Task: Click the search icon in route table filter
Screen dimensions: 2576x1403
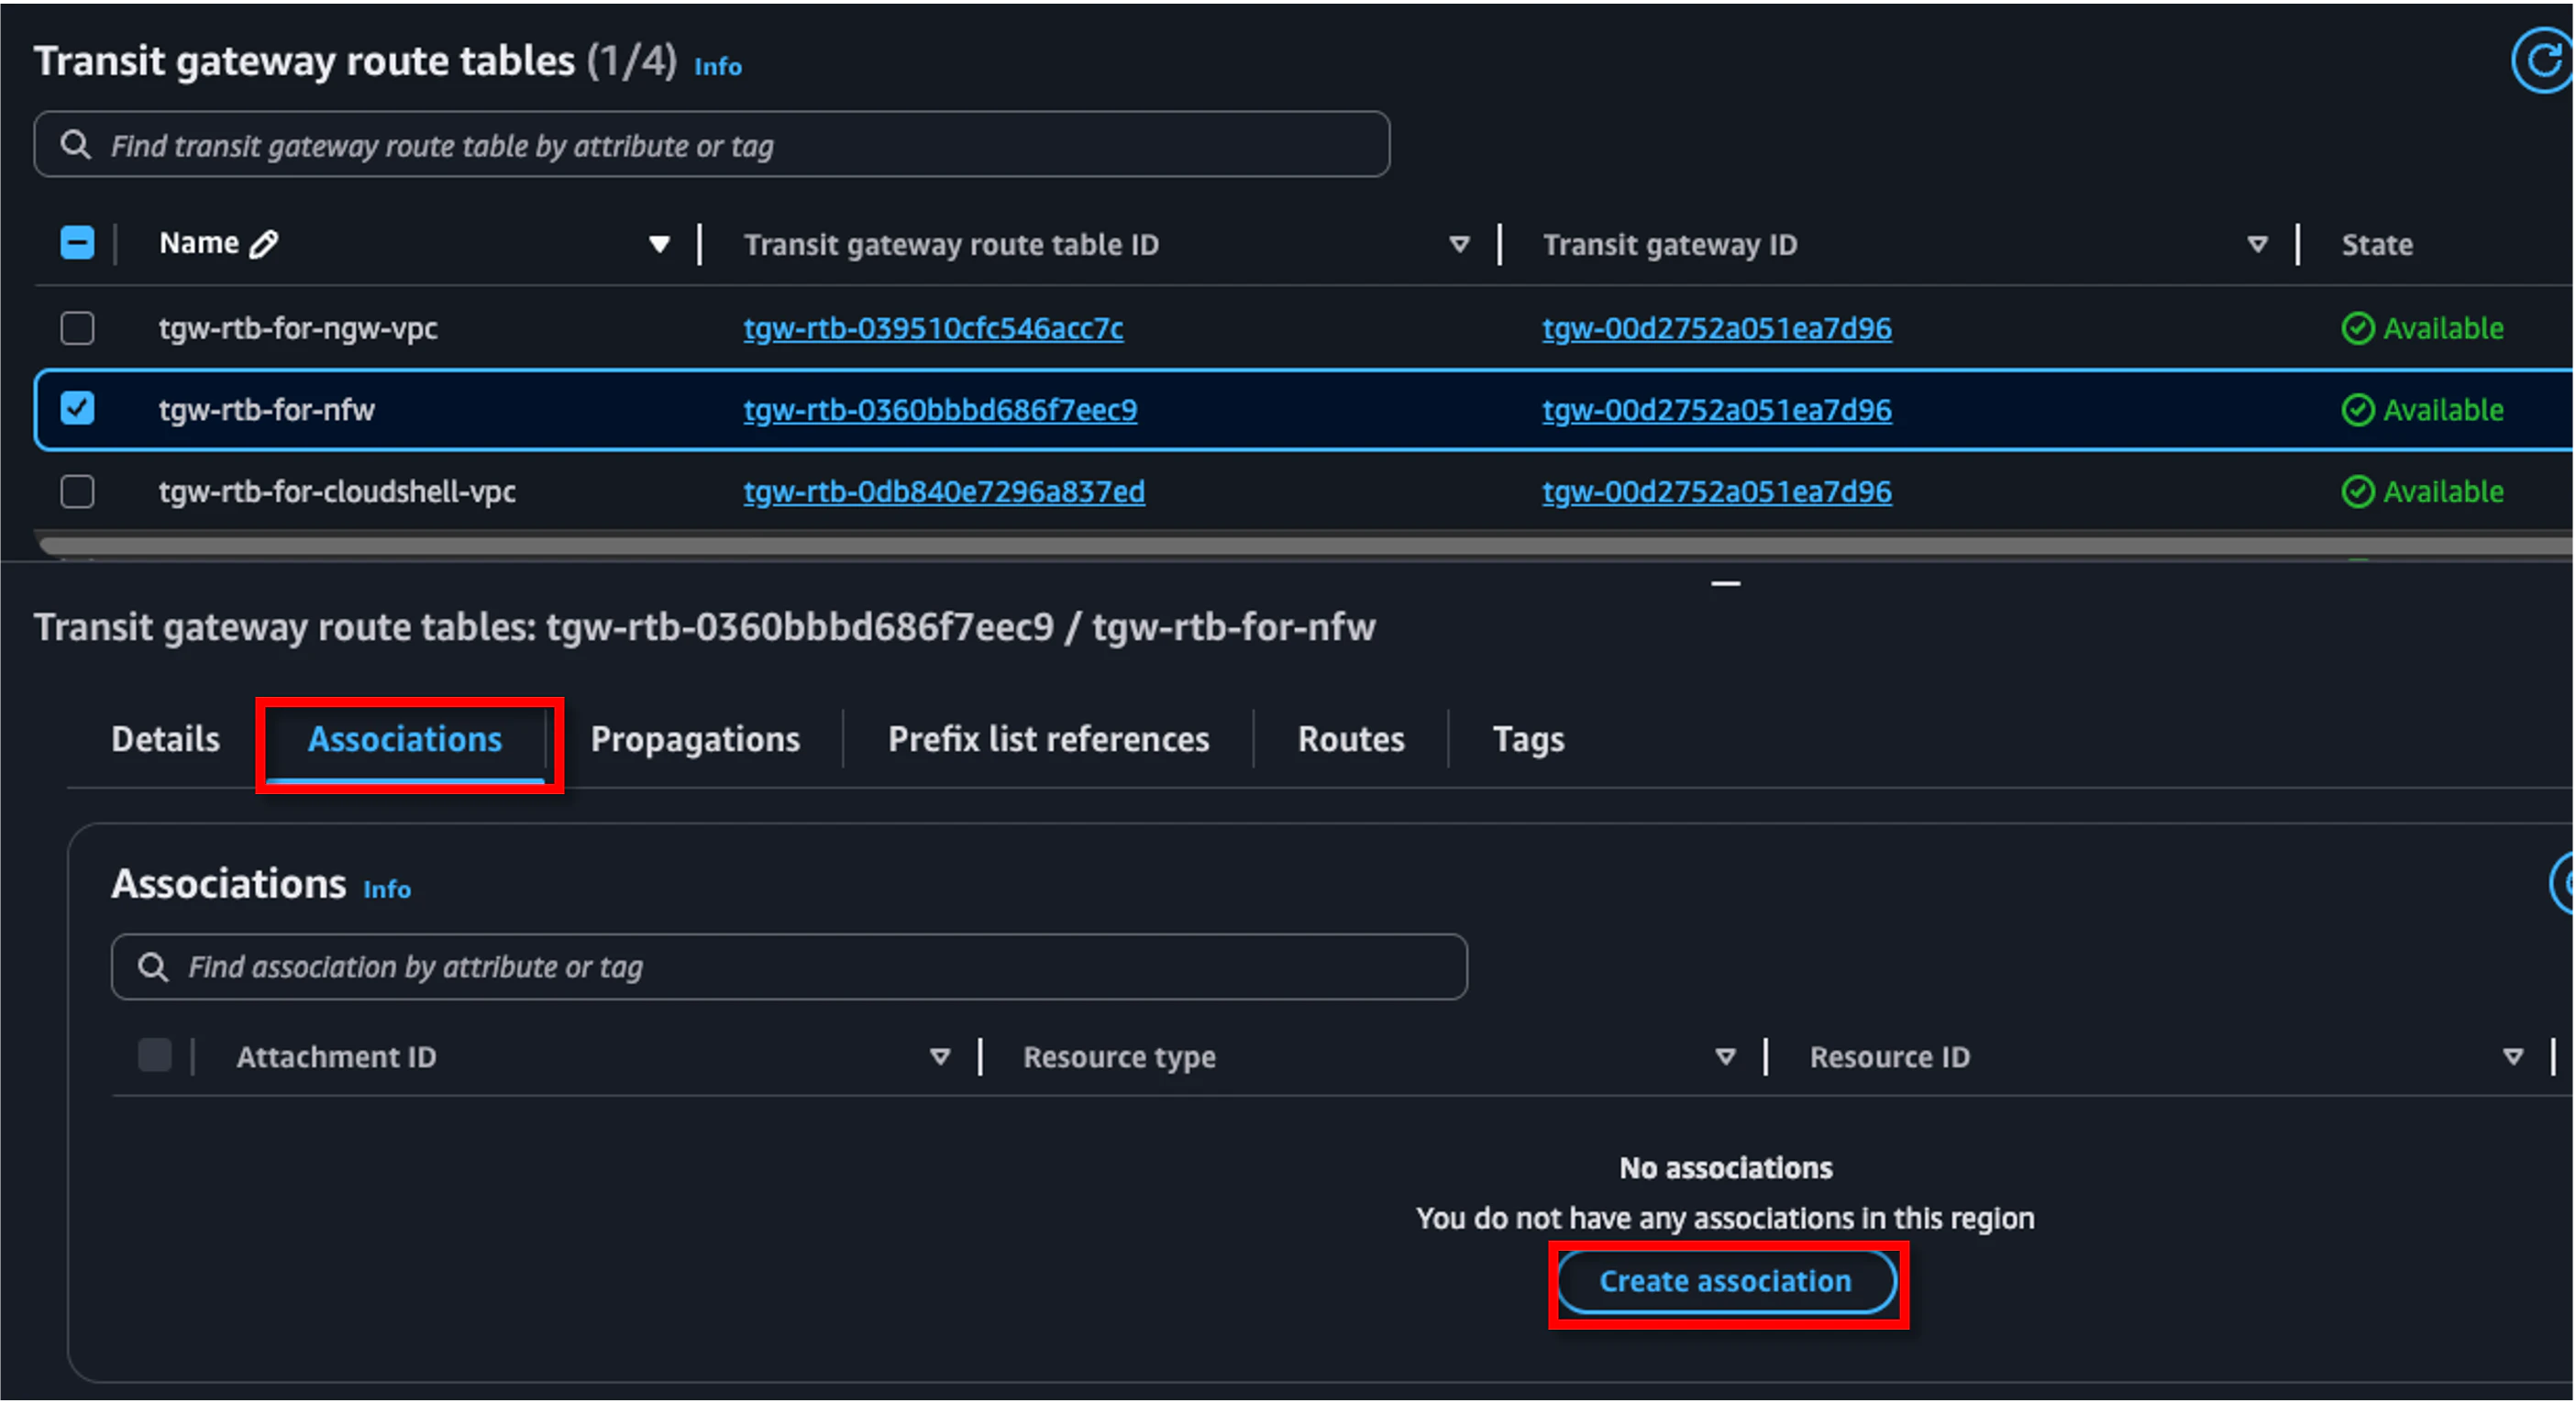Action: (75, 145)
